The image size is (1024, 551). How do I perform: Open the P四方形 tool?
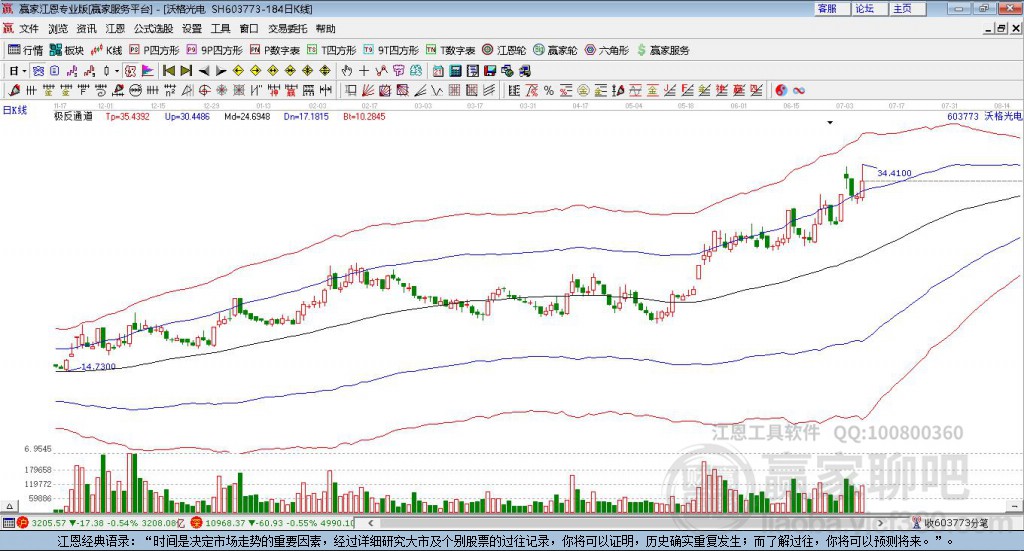click(x=154, y=50)
